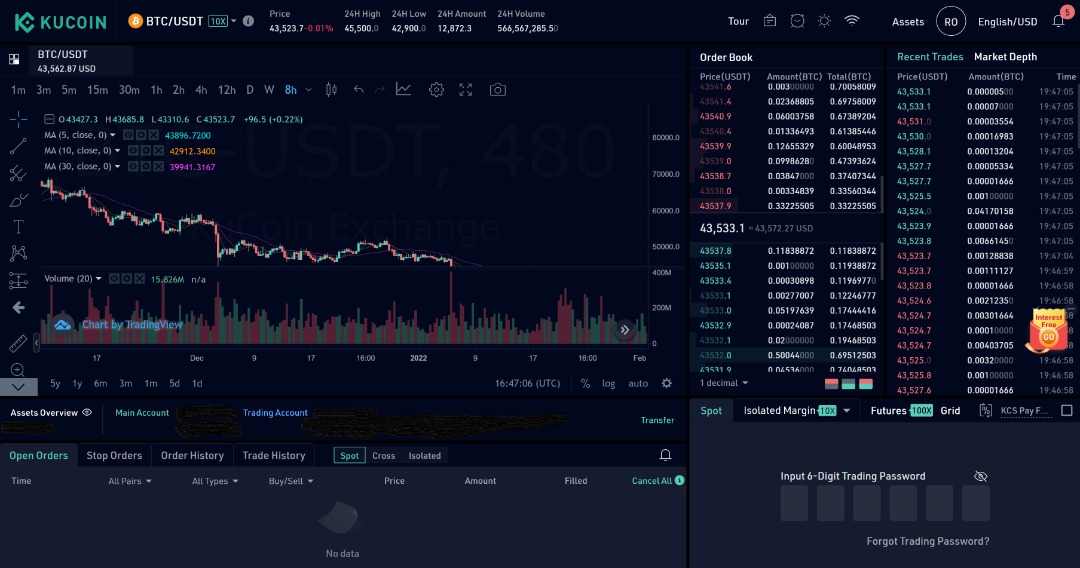Take a chart snapshot with the camera icon
Viewport: 1080px width, 568px height.
497,90
